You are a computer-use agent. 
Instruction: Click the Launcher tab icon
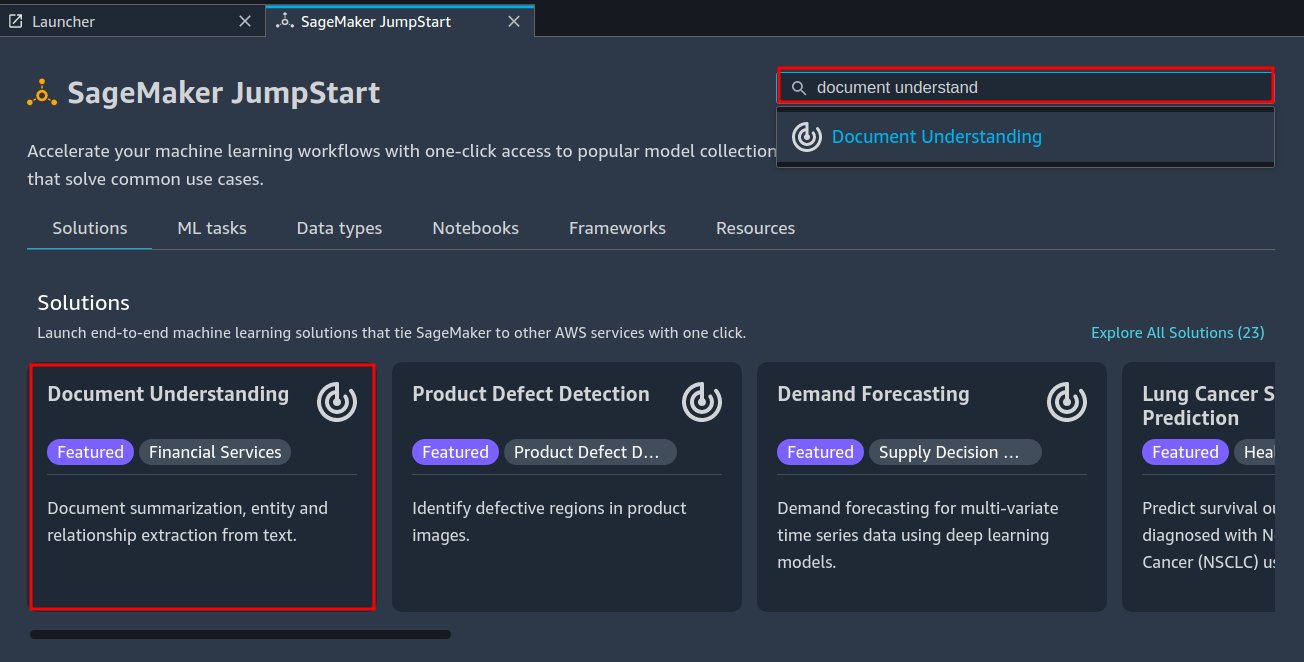(15, 21)
